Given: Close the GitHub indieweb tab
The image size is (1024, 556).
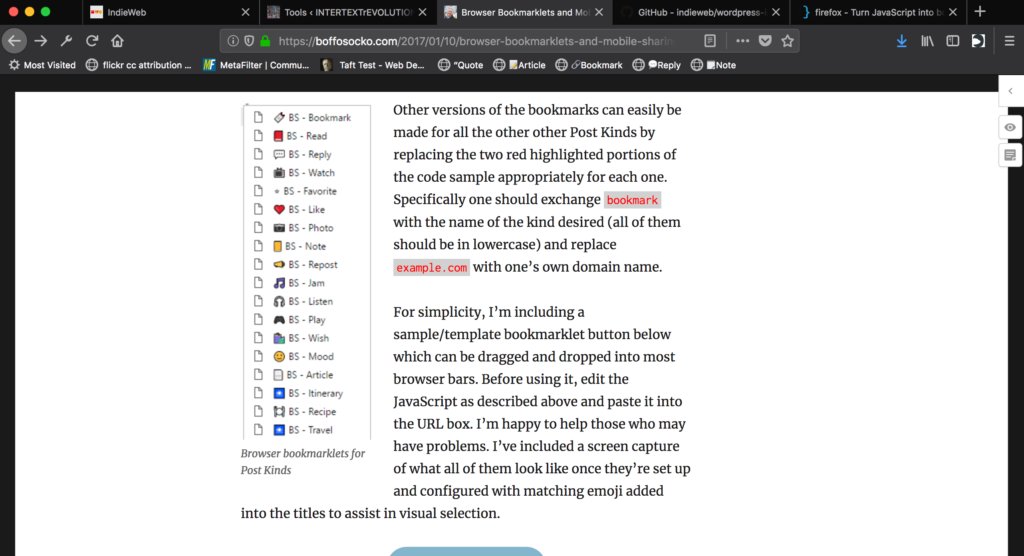Looking at the screenshot, I should (x=775, y=12).
